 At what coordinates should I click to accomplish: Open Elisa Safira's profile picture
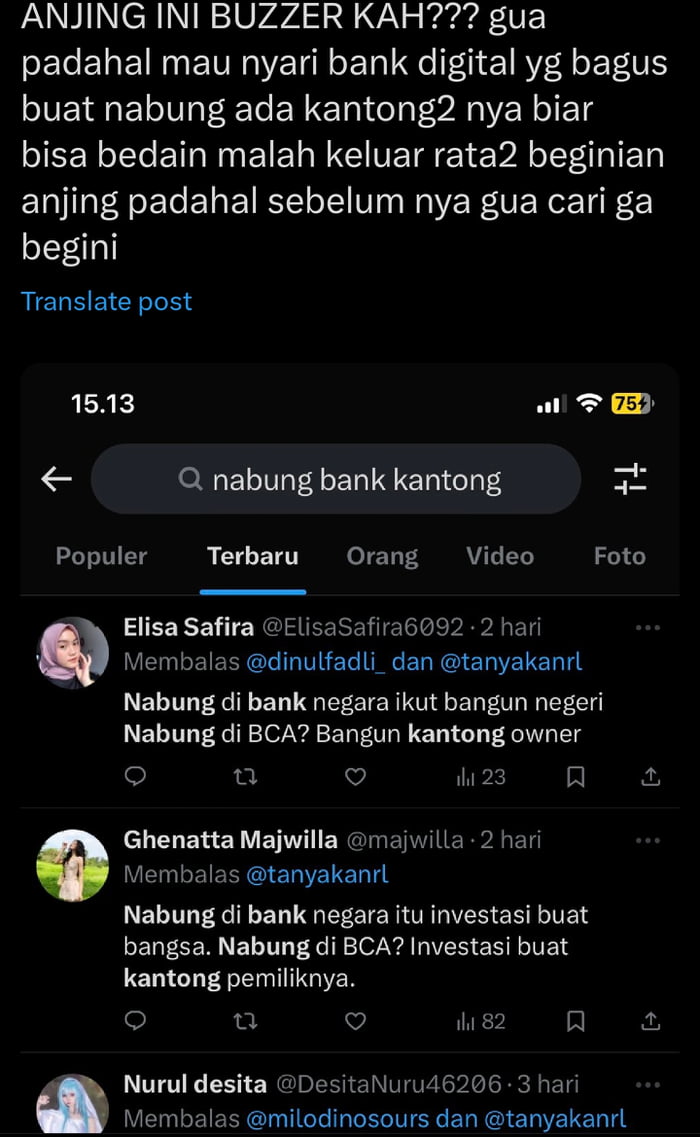click(72, 651)
